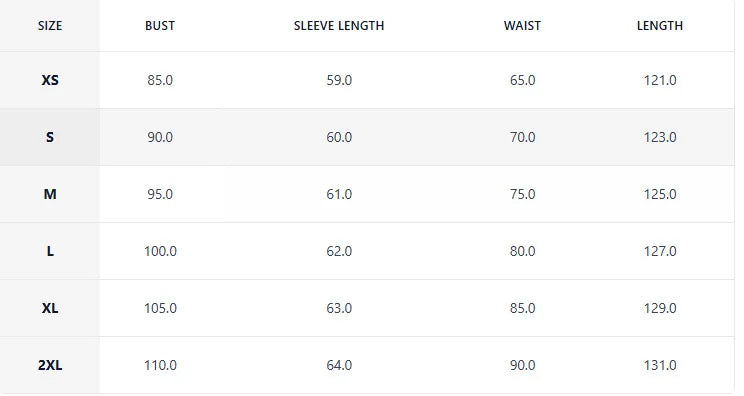
Task: Click sleeve length value 64.0 for 2XL
Action: pos(339,365)
